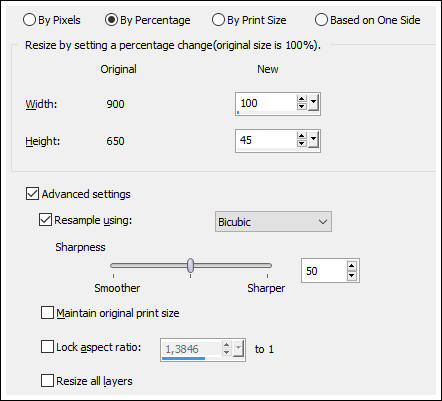442x401 pixels.
Task: Decrease Height percentage with down arrow
Action: click(x=301, y=143)
